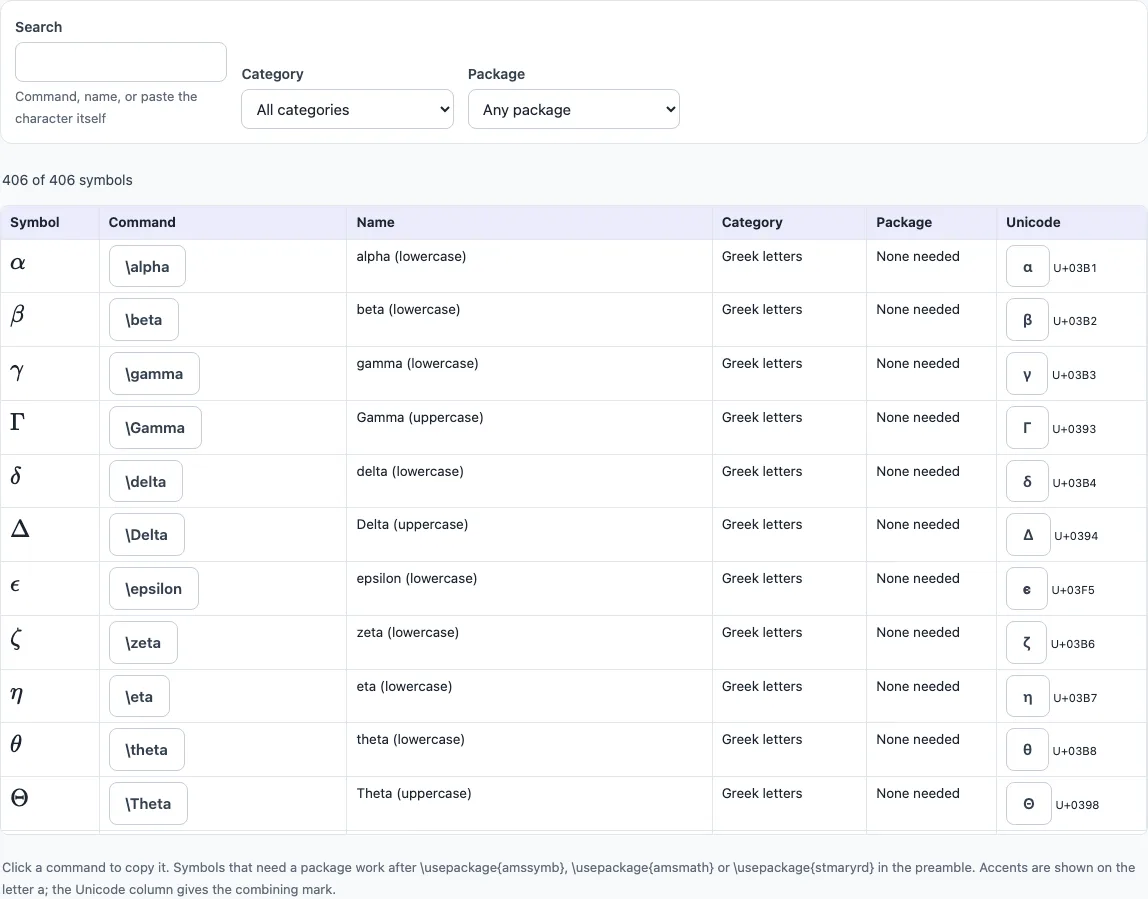Copy the Unicode capital Gamma character
Screen dimensions: 1148x899
[x=1026, y=428]
